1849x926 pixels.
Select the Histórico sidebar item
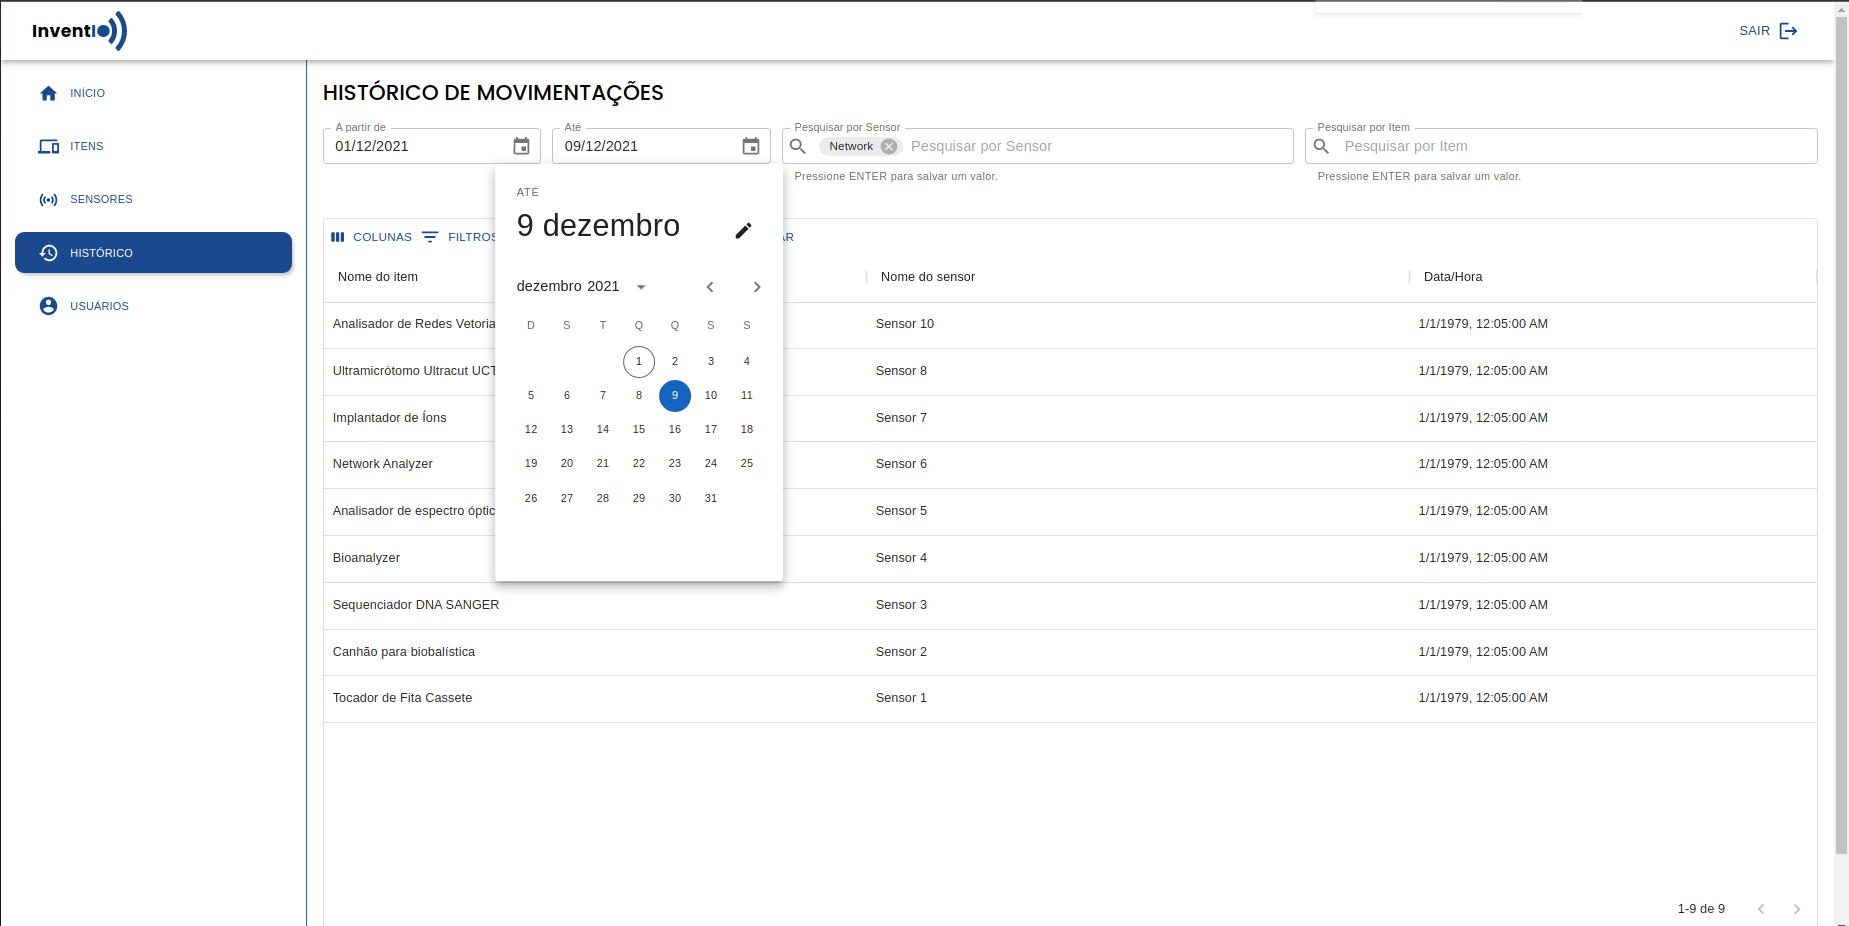click(102, 253)
